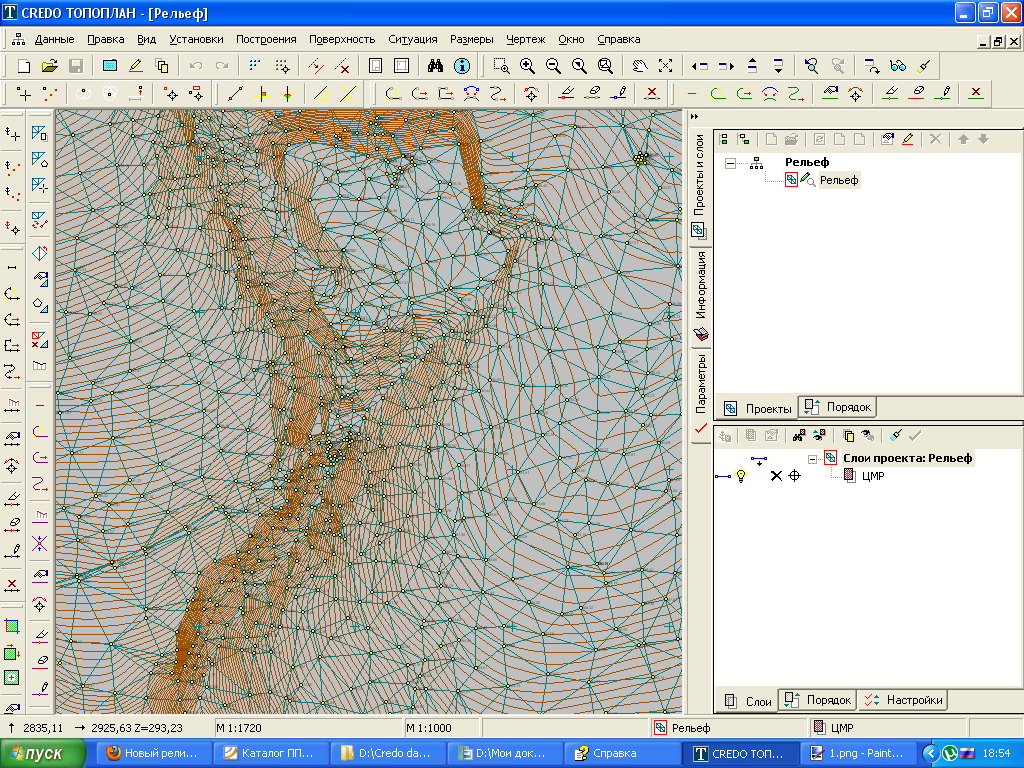Select the perpendicular line tool
1024x768 pixels.
[262, 94]
